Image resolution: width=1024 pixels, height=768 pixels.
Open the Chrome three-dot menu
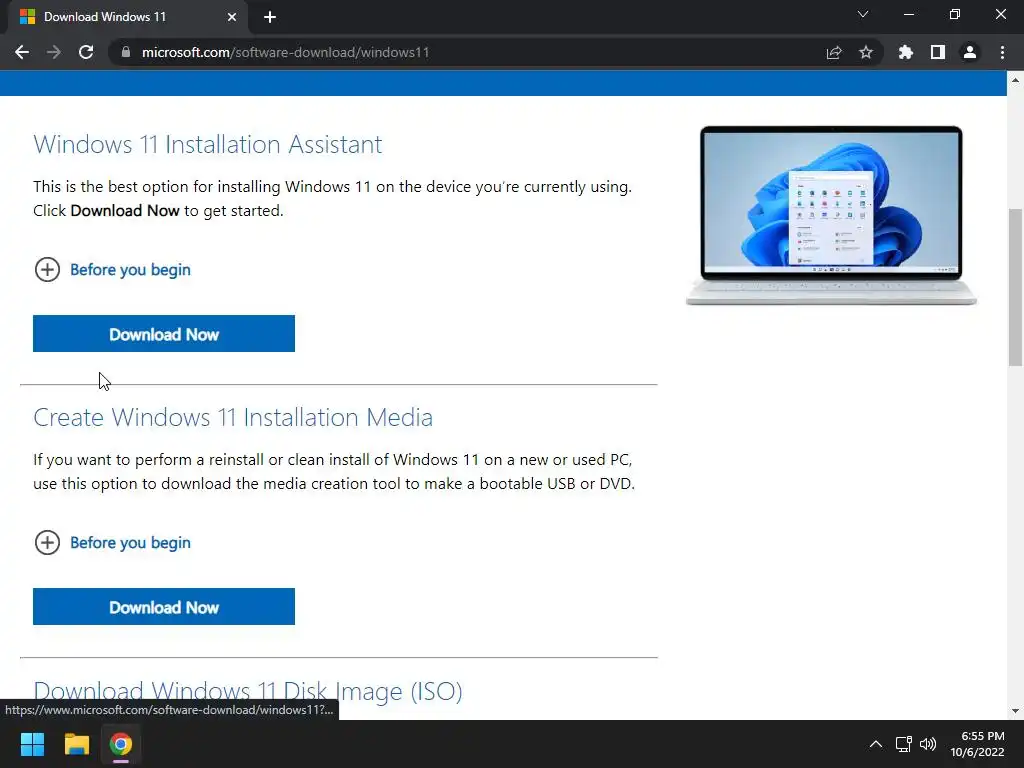[x=1002, y=52]
